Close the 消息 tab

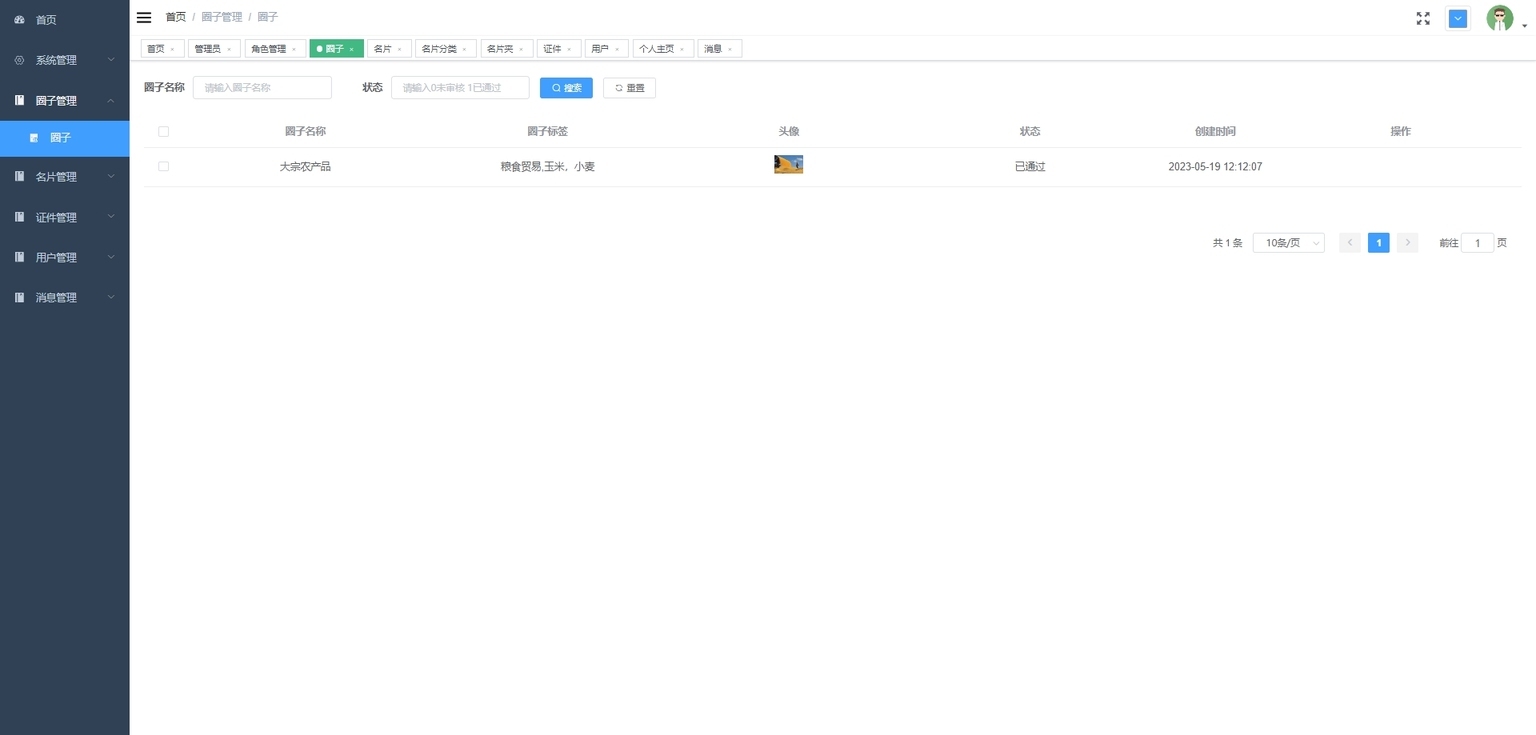click(730, 49)
